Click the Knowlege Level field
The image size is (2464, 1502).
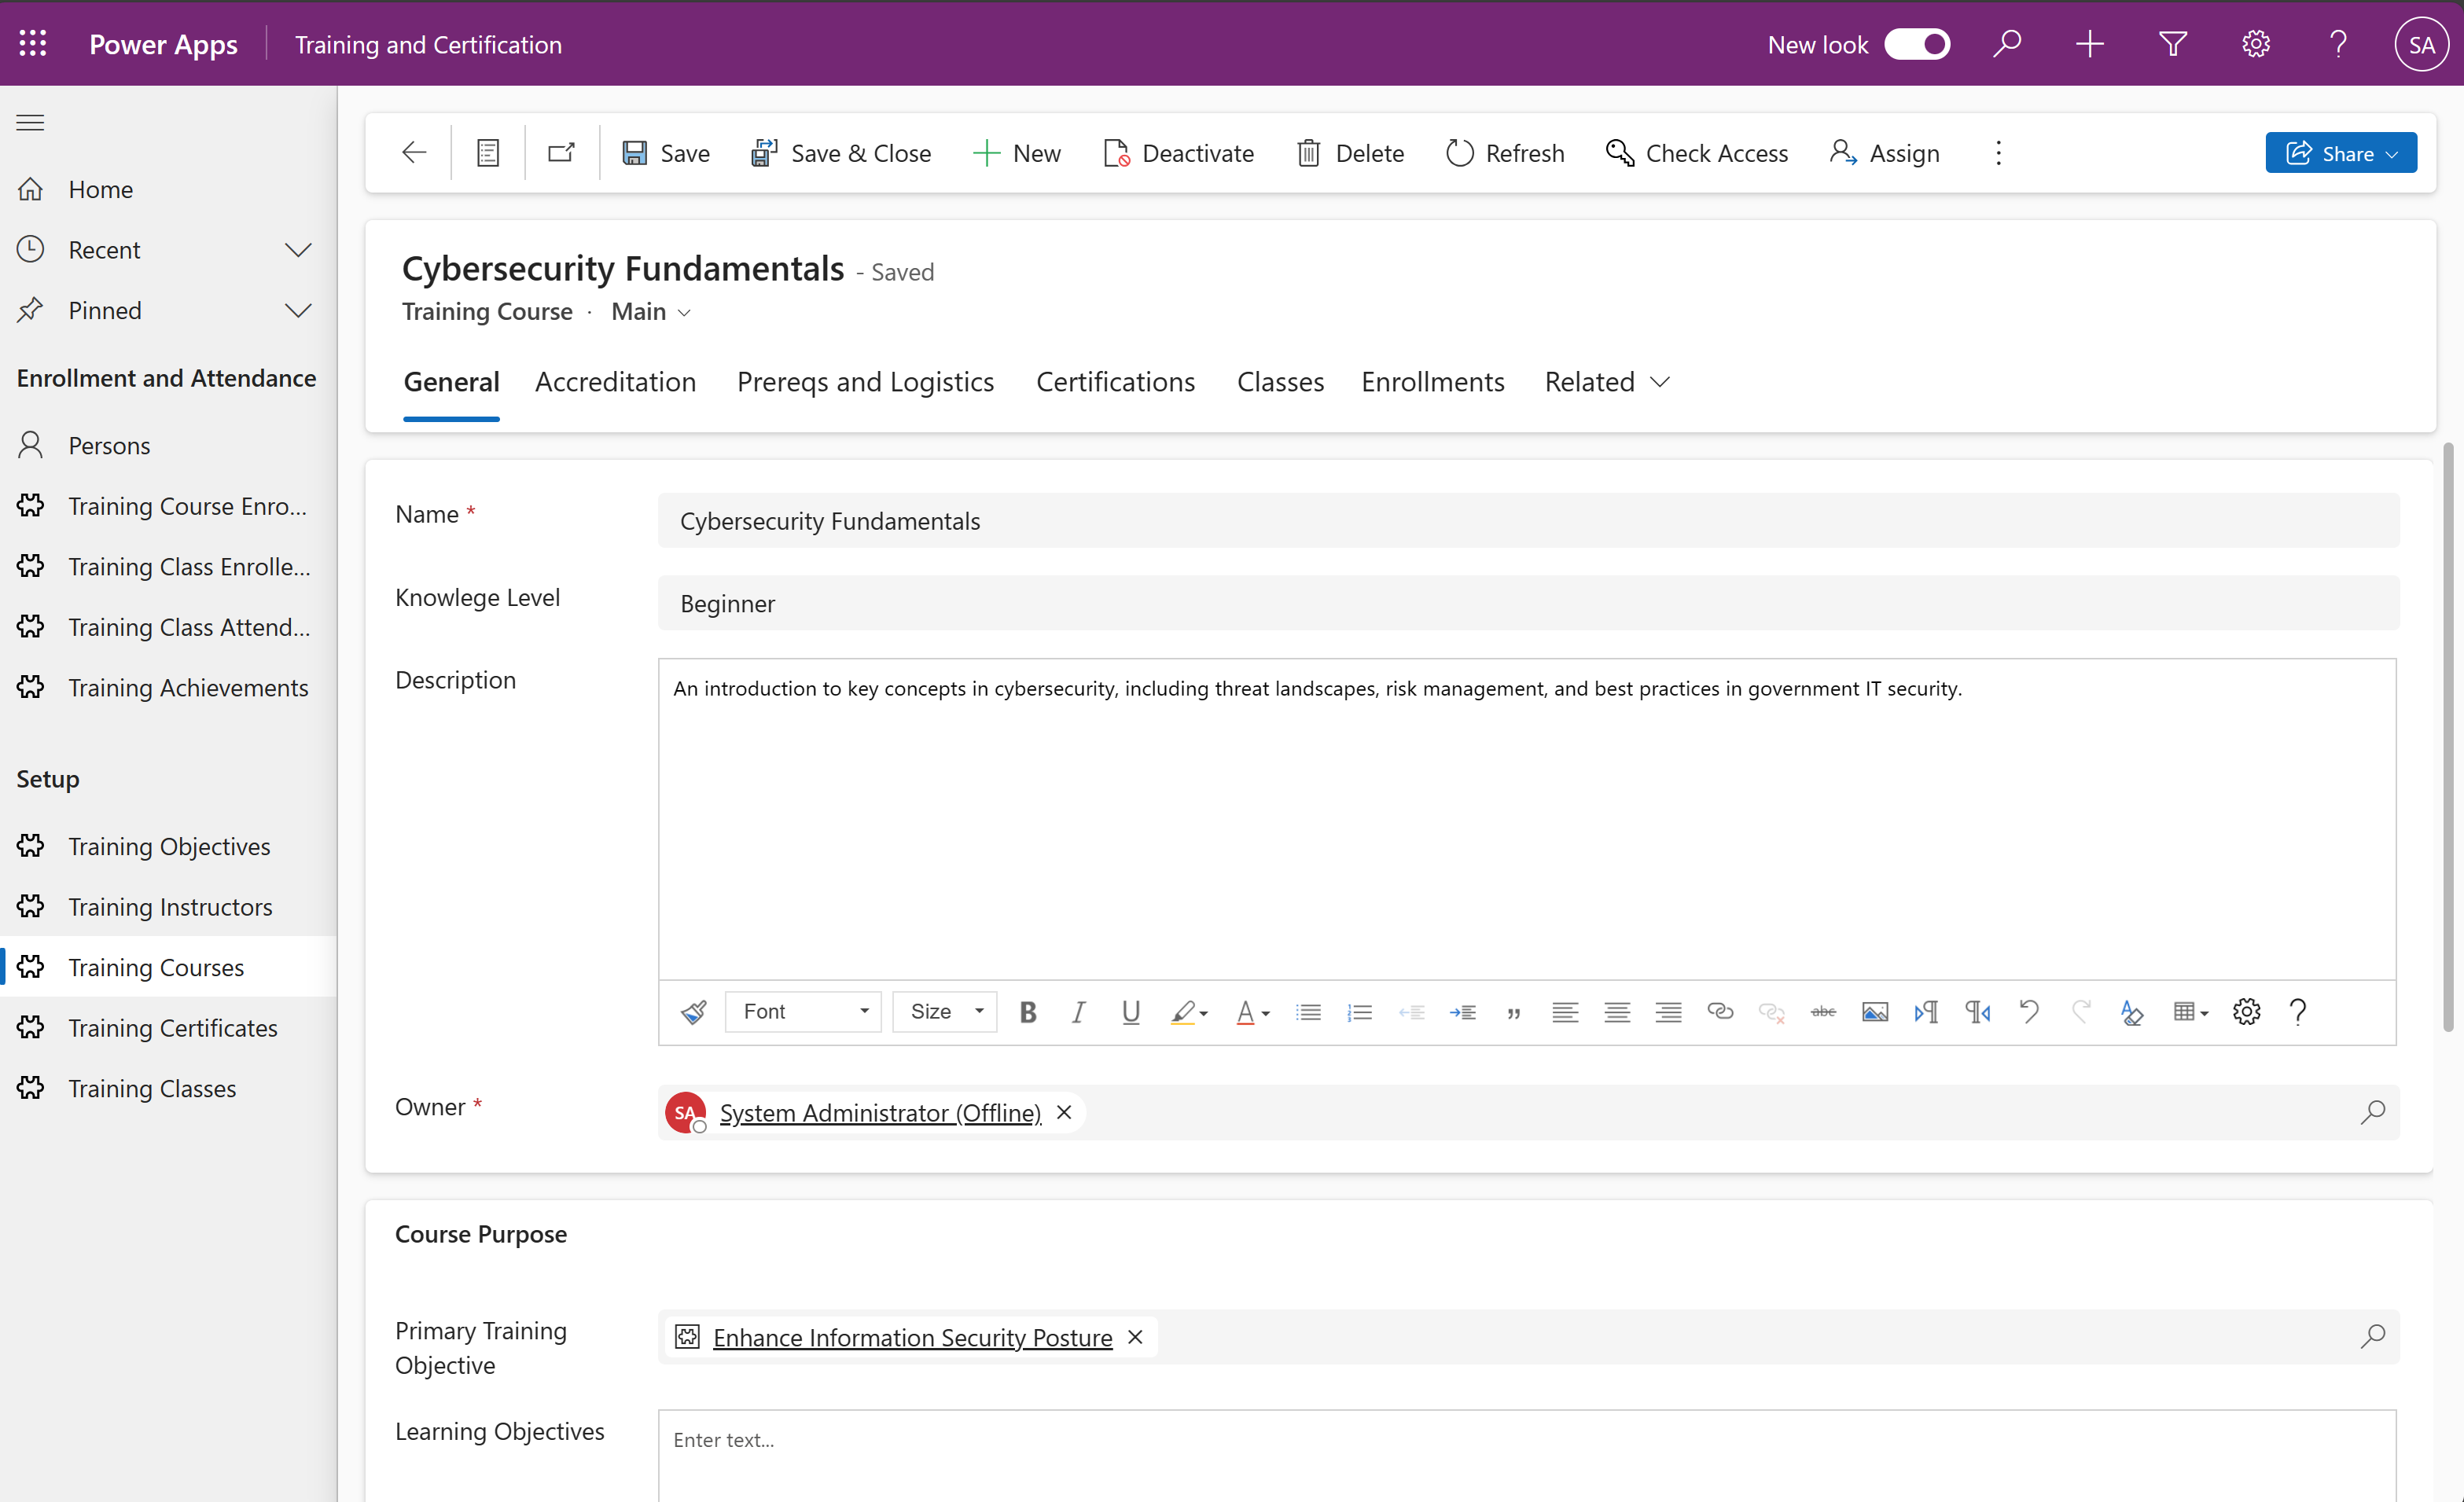click(1528, 603)
